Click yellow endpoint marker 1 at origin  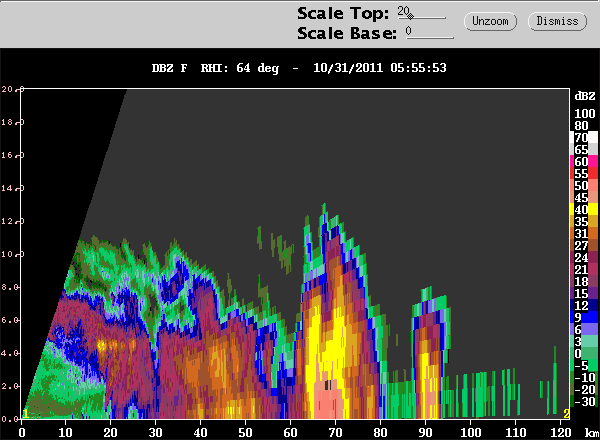25,414
